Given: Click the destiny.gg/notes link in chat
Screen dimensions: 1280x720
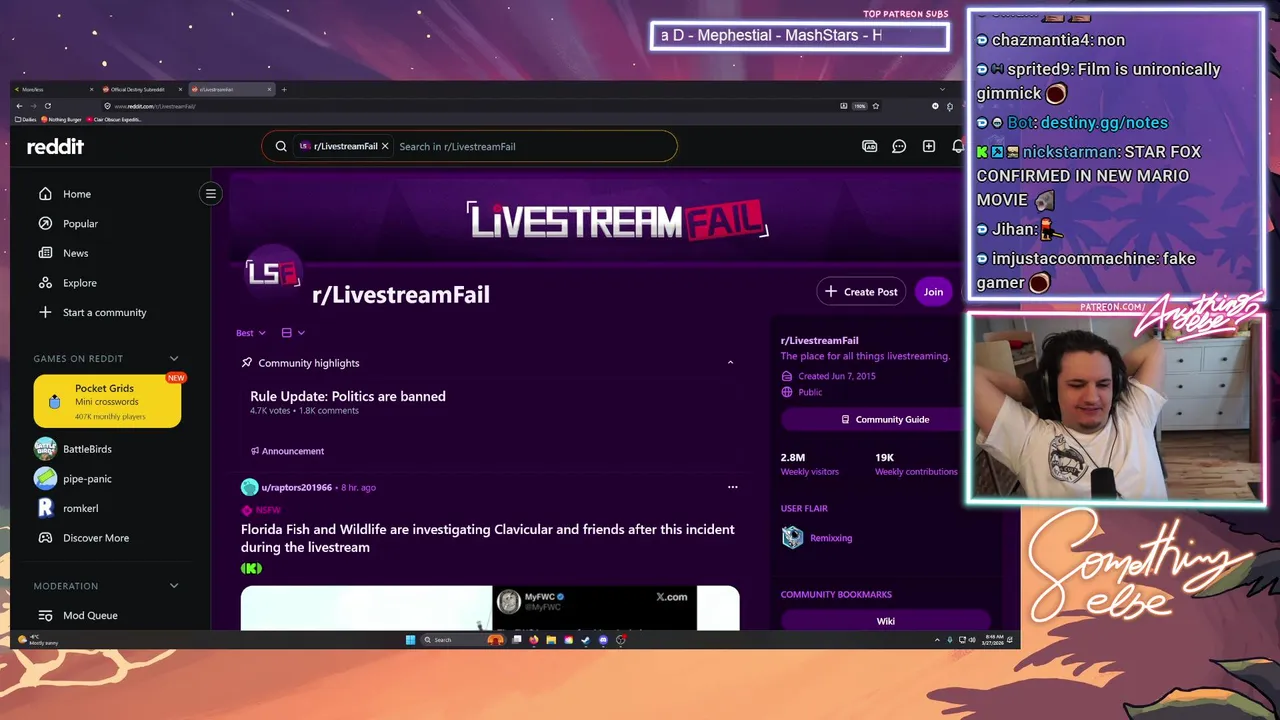Looking at the screenshot, I should pos(1104,122).
